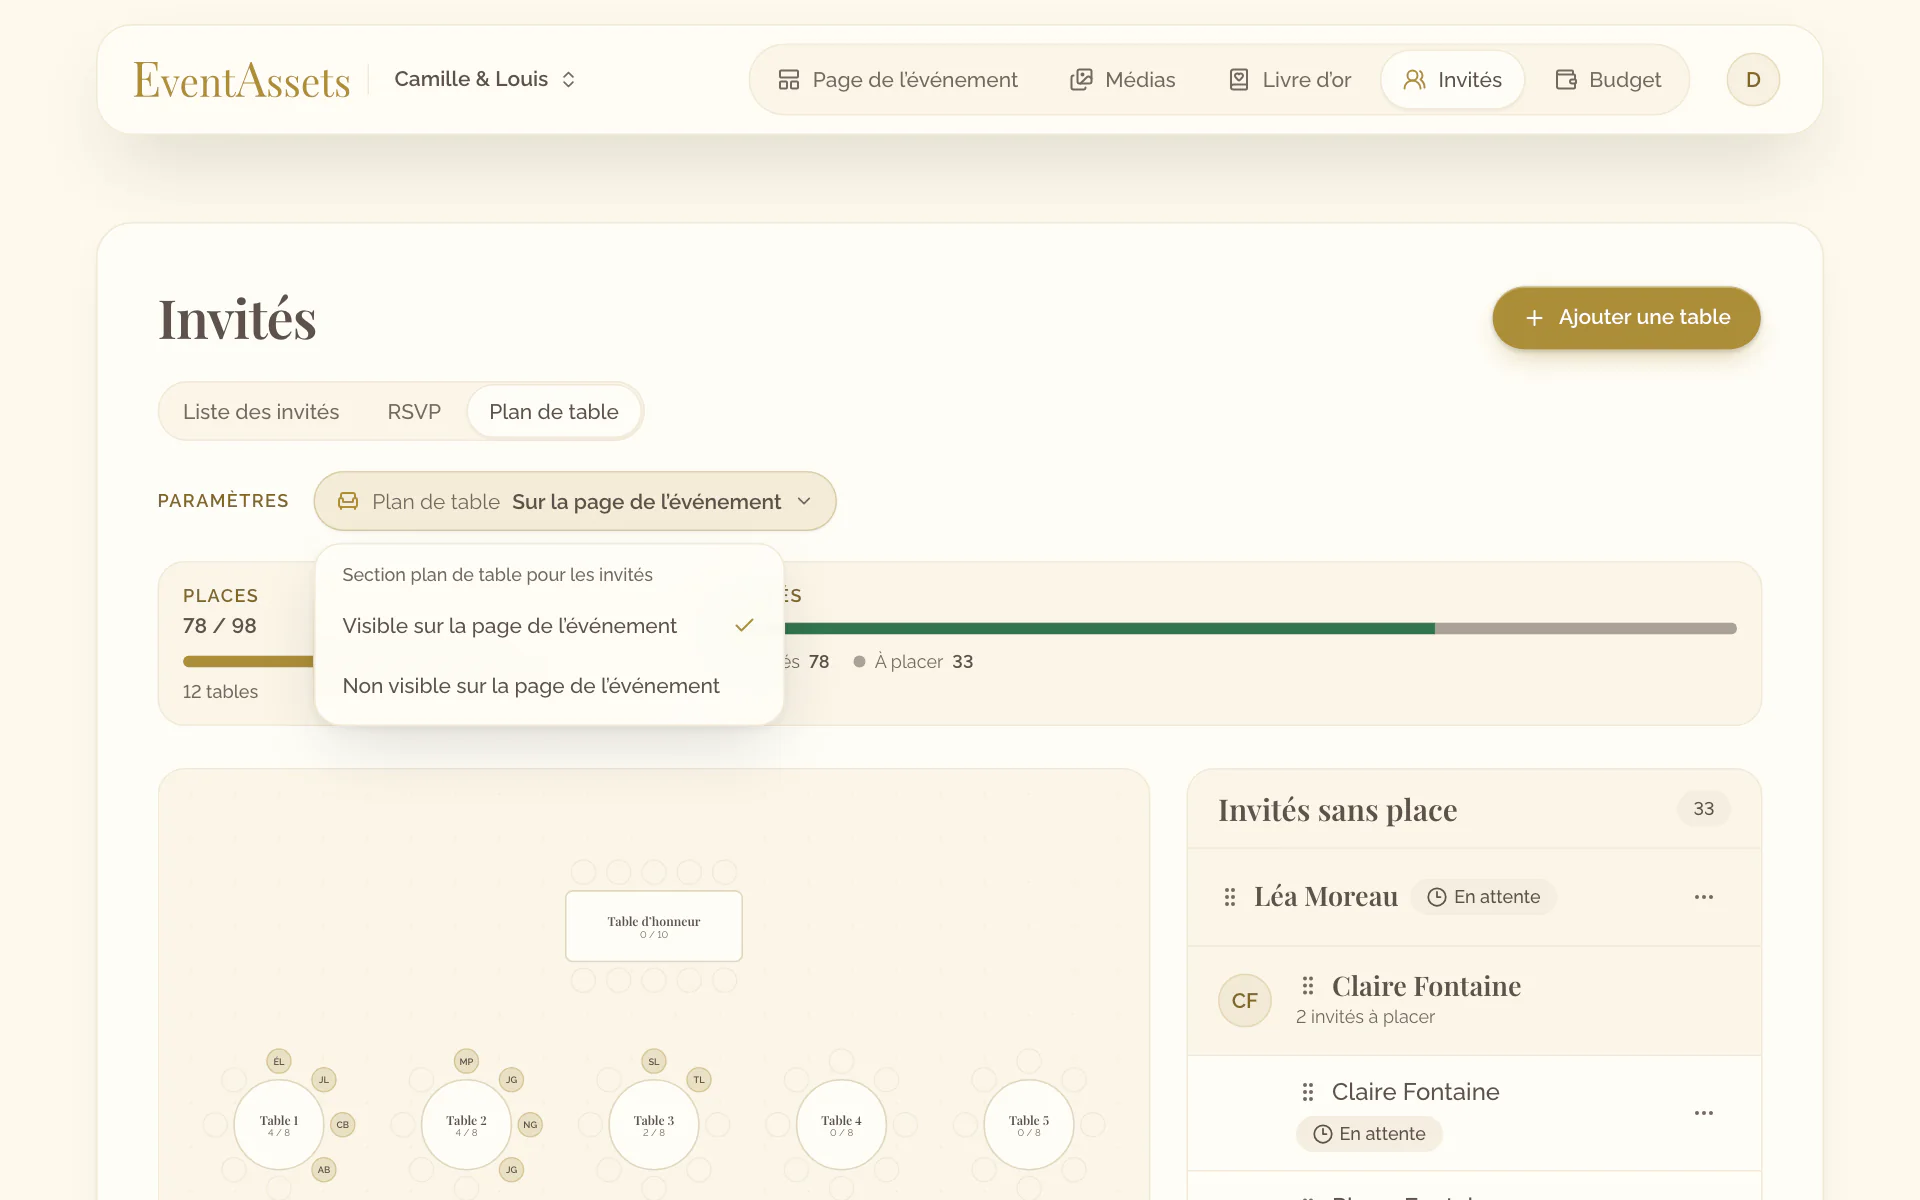Click the drag handle of Claire Fontaine group
The height and width of the screenshot is (1200, 1920).
point(1307,986)
